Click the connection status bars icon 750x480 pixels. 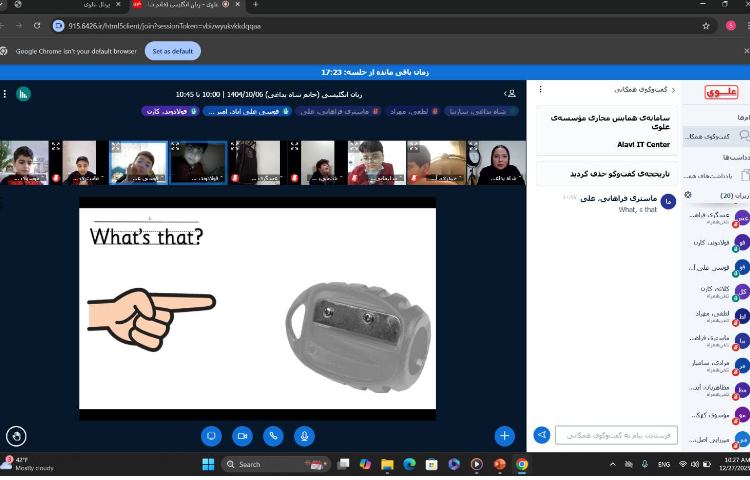[x=23, y=93]
